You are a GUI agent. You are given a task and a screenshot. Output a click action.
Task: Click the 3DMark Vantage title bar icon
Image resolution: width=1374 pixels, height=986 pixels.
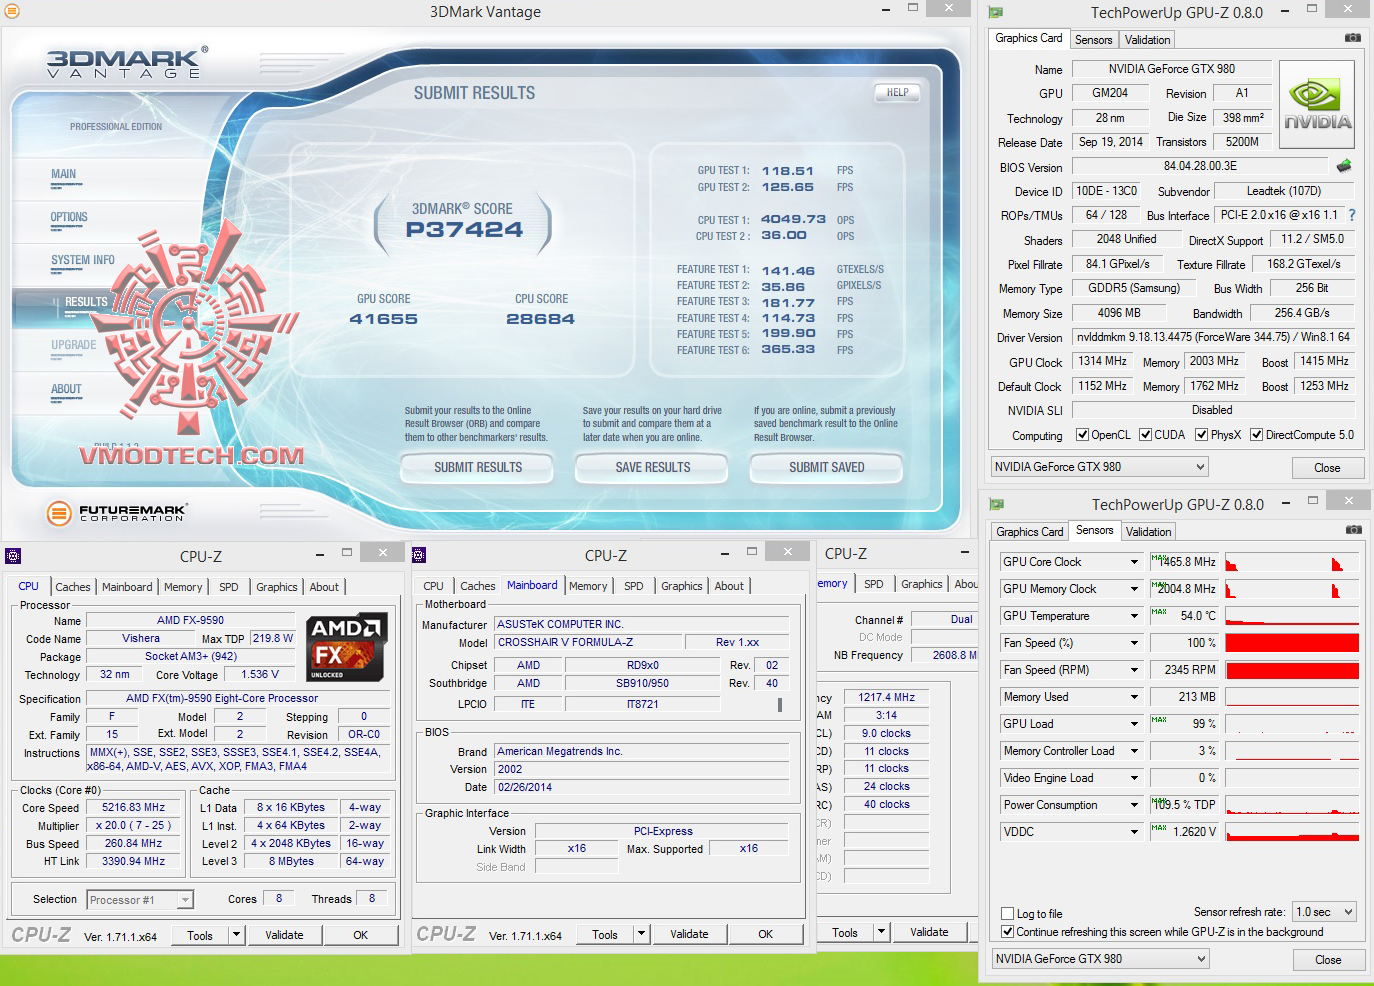(11, 12)
